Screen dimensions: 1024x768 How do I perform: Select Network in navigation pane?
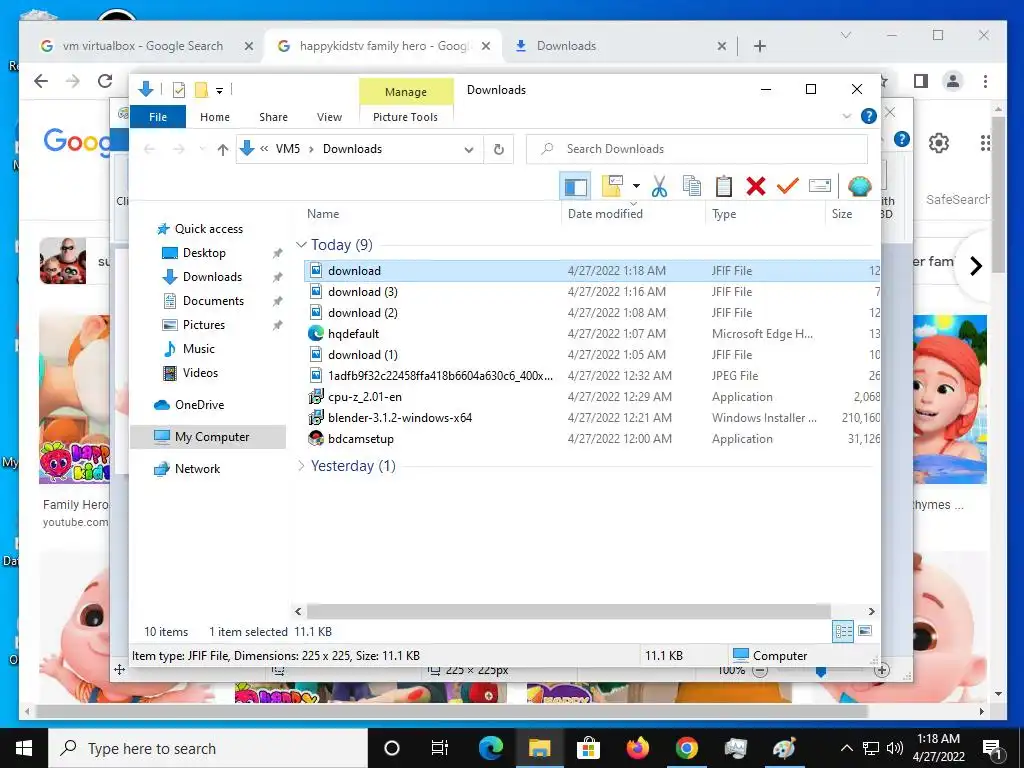[x=197, y=469]
